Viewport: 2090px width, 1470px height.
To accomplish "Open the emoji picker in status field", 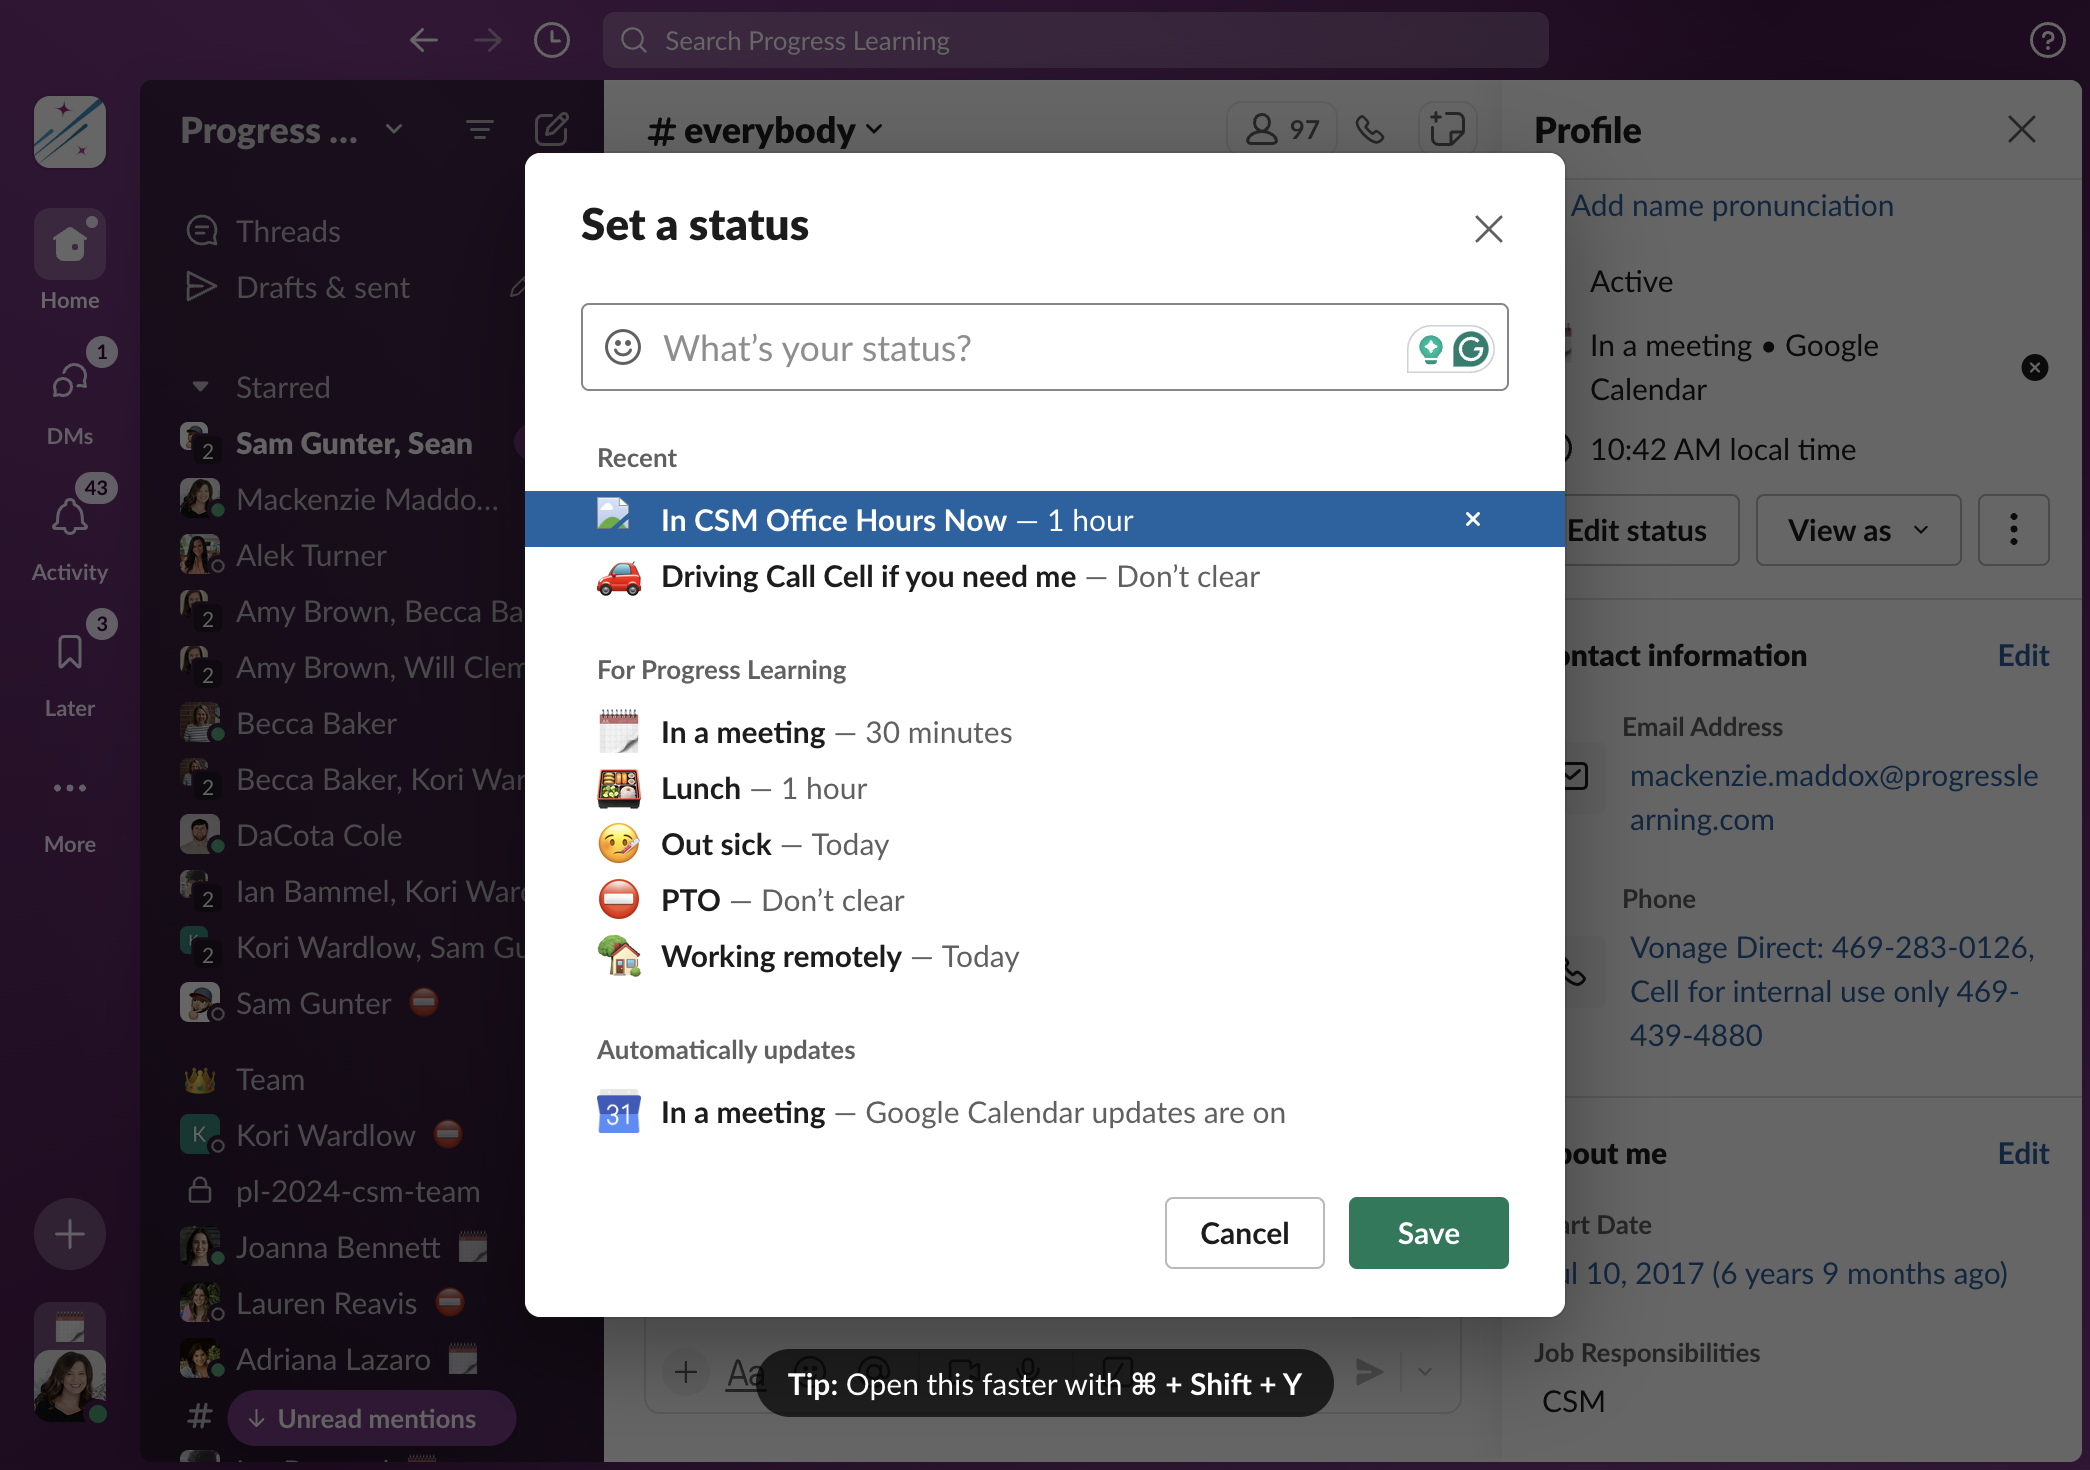I will (622, 348).
